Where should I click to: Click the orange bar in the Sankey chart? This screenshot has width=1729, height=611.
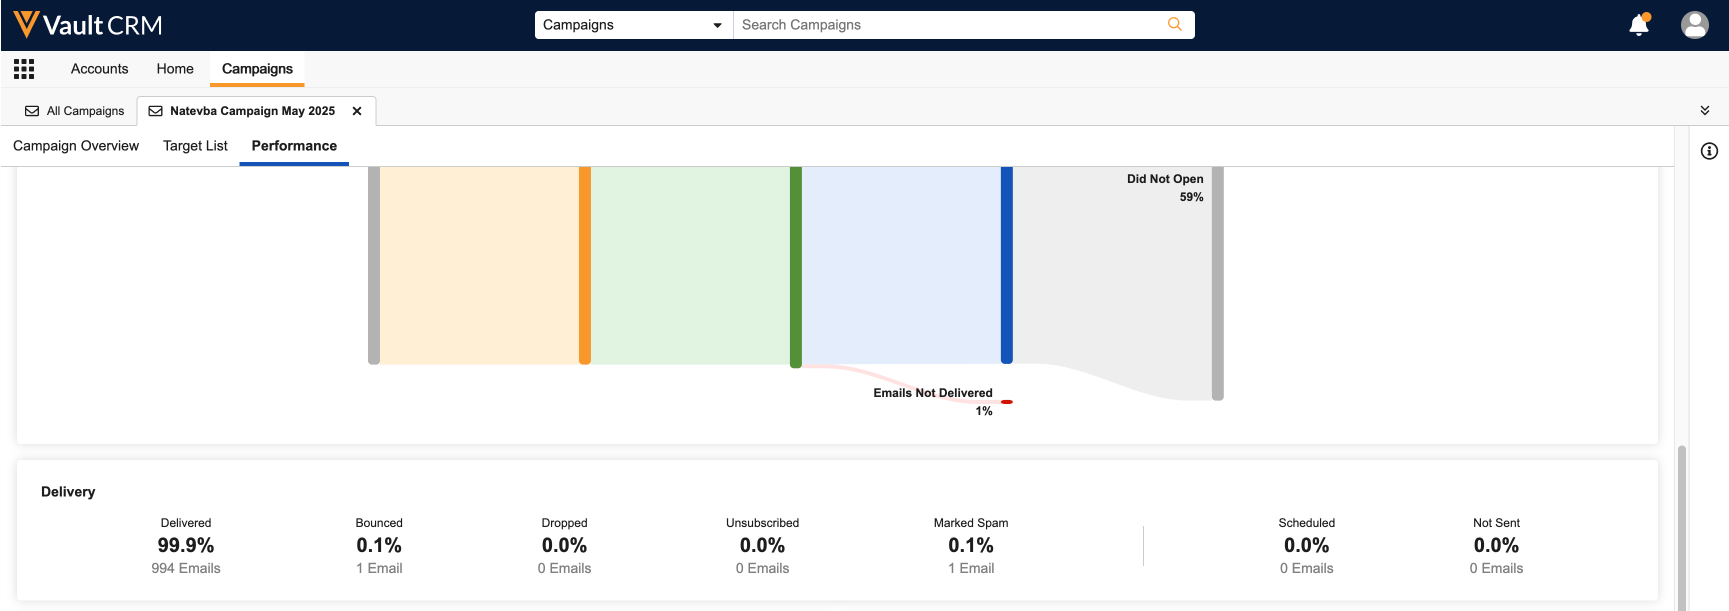585,265
